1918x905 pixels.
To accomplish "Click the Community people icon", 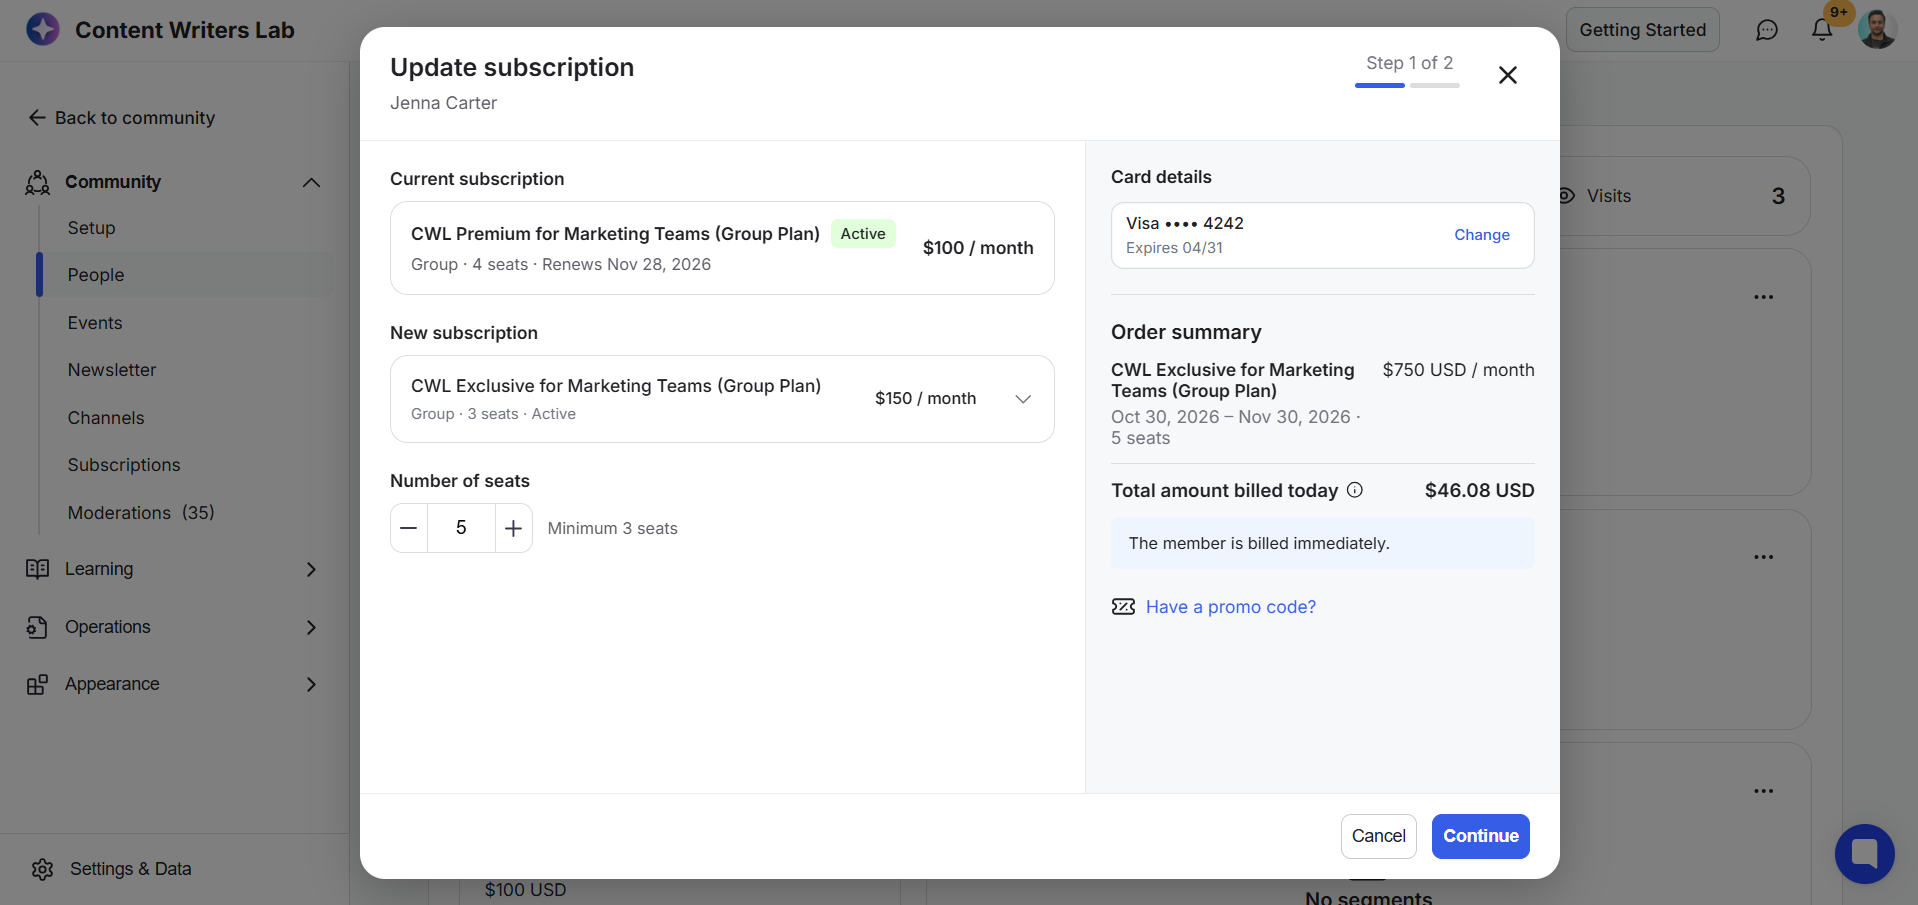I will (38, 182).
